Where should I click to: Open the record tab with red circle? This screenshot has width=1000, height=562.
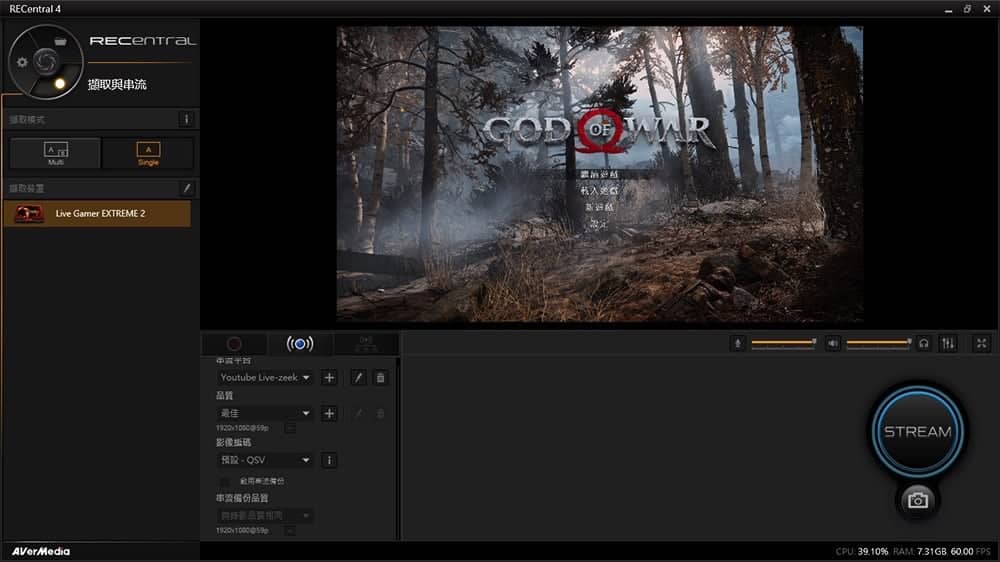[x=234, y=344]
